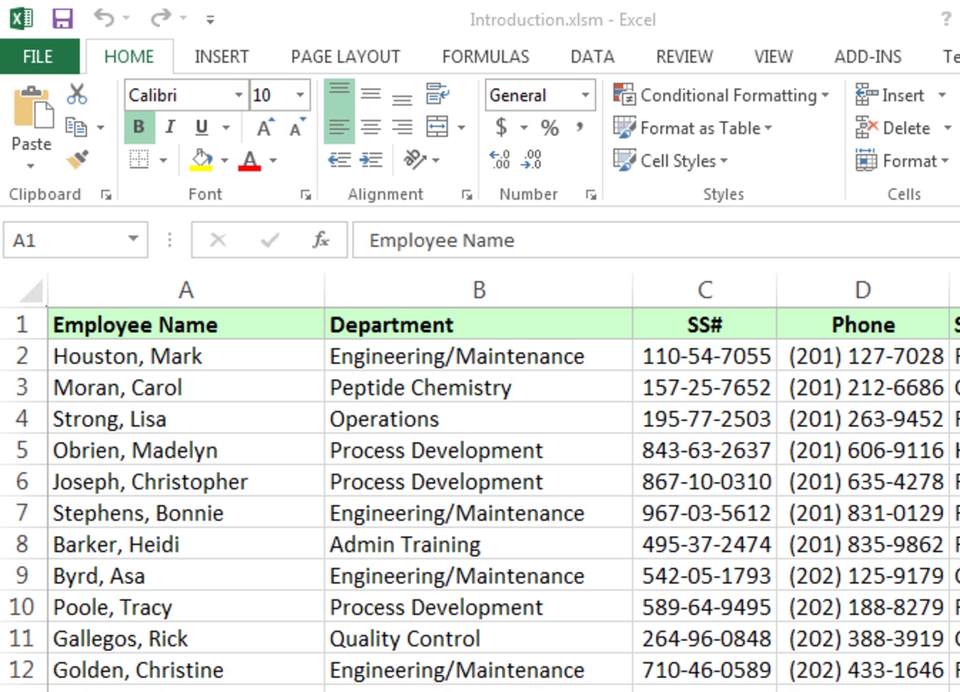Open the FILE menu
The width and height of the screenshot is (960, 692).
coord(39,57)
